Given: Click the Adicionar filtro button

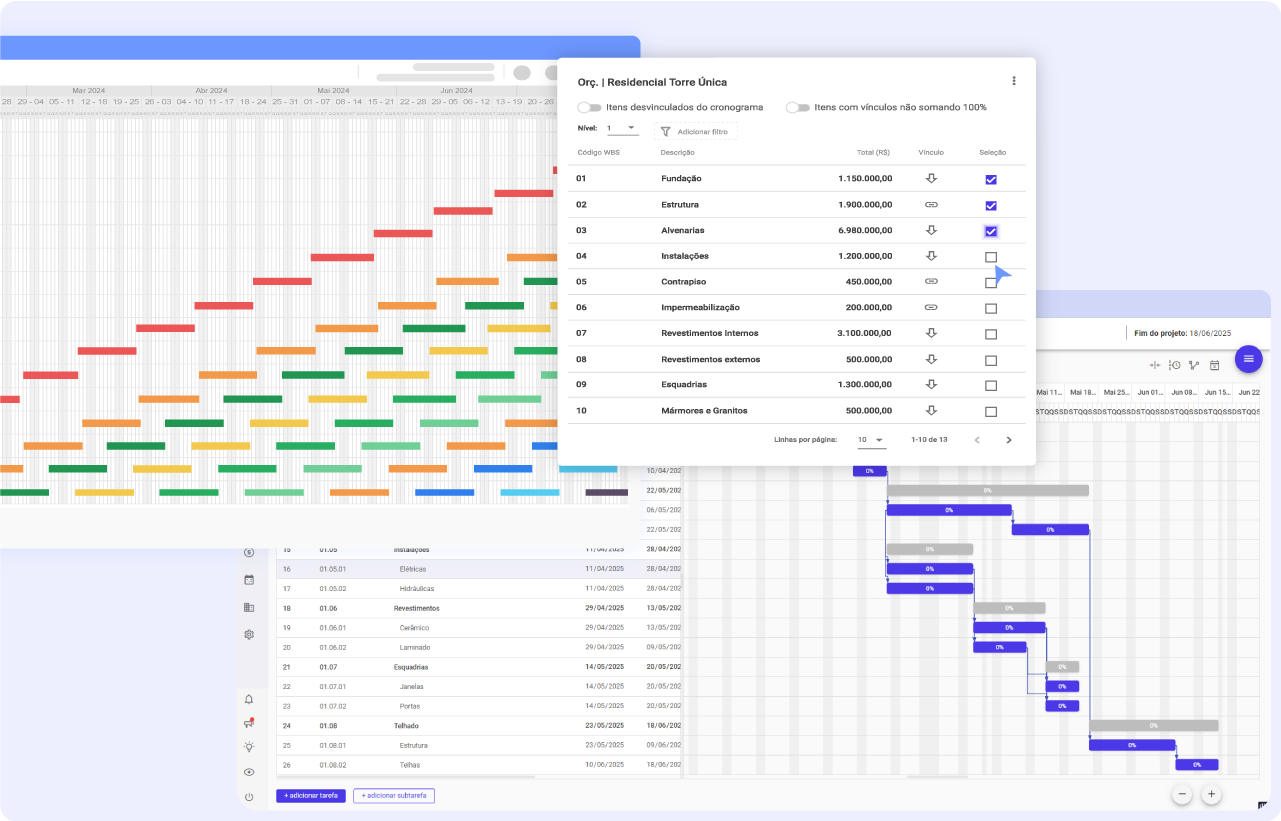Looking at the screenshot, I should 697,131.
